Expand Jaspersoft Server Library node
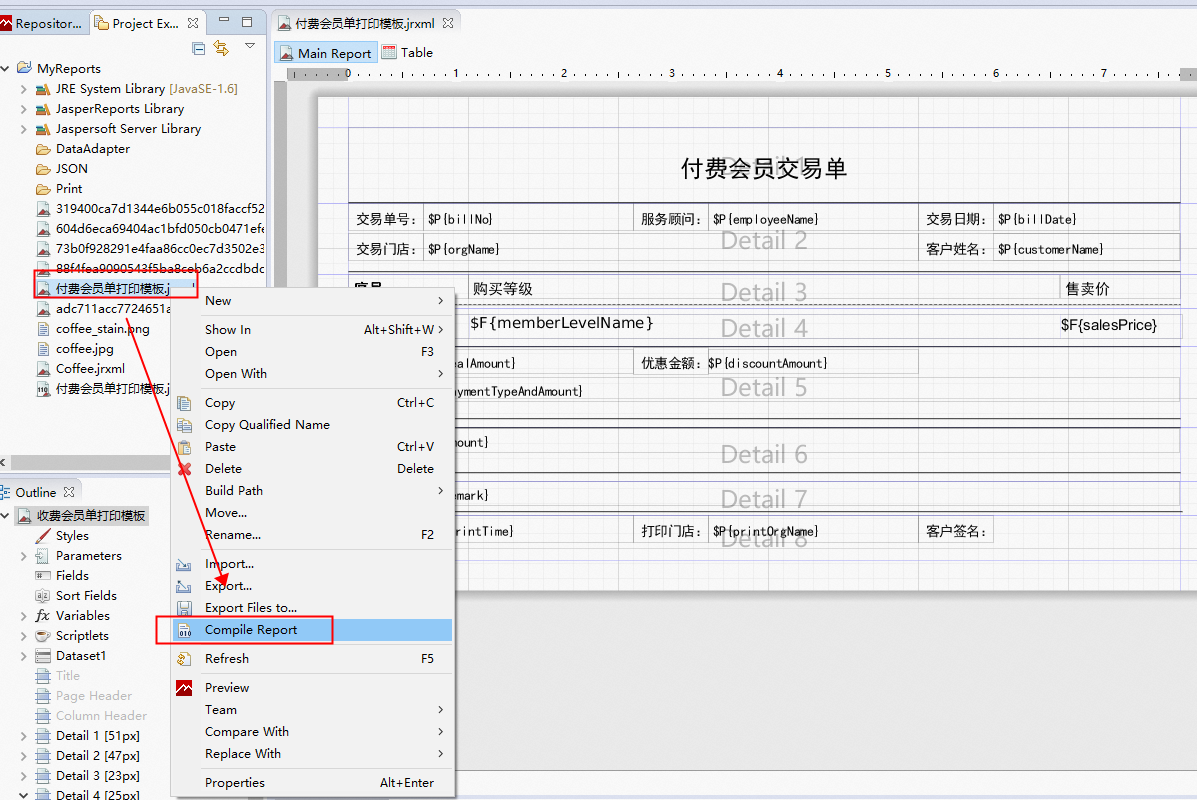This screenshot has width=1197, height=800. click(x=24, y=129)
